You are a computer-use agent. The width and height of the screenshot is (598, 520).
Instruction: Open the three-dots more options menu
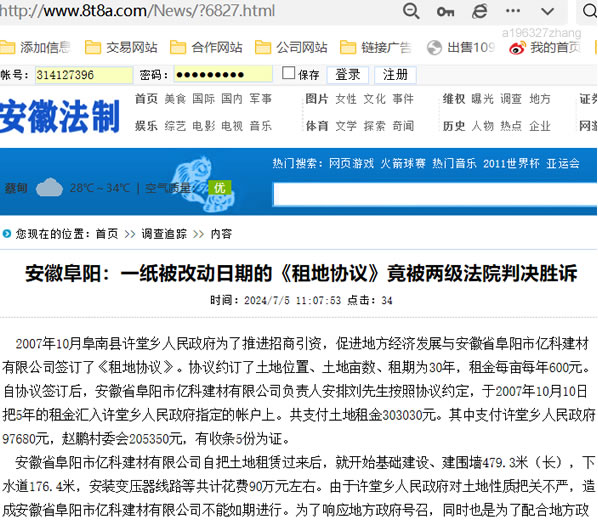(x=513, y=11)
